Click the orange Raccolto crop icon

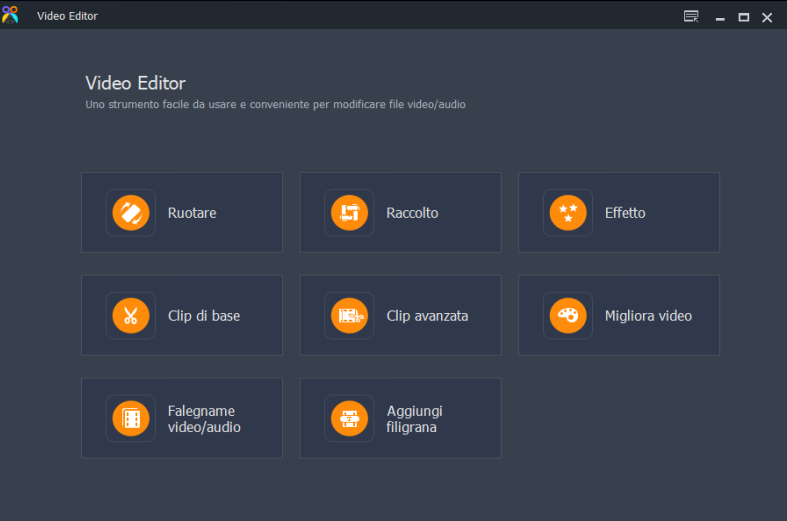point(349,213)
